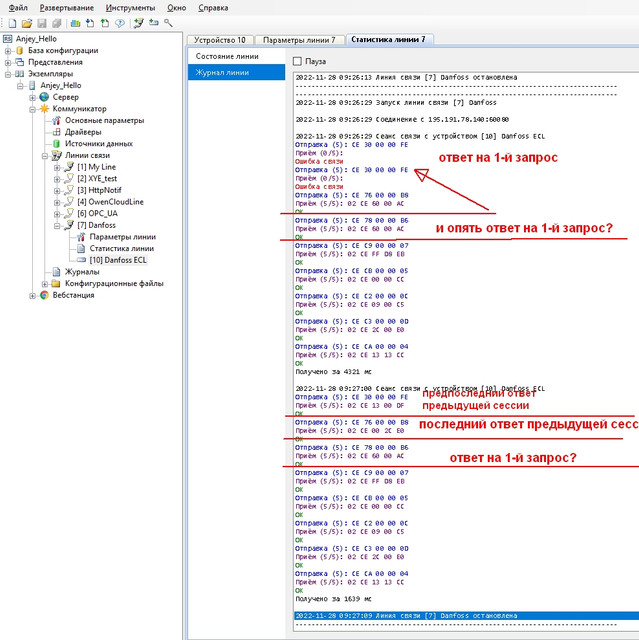Click the Add device toolbar icon
This screenshot has width=639, height=640.
(x=153, y=23)
